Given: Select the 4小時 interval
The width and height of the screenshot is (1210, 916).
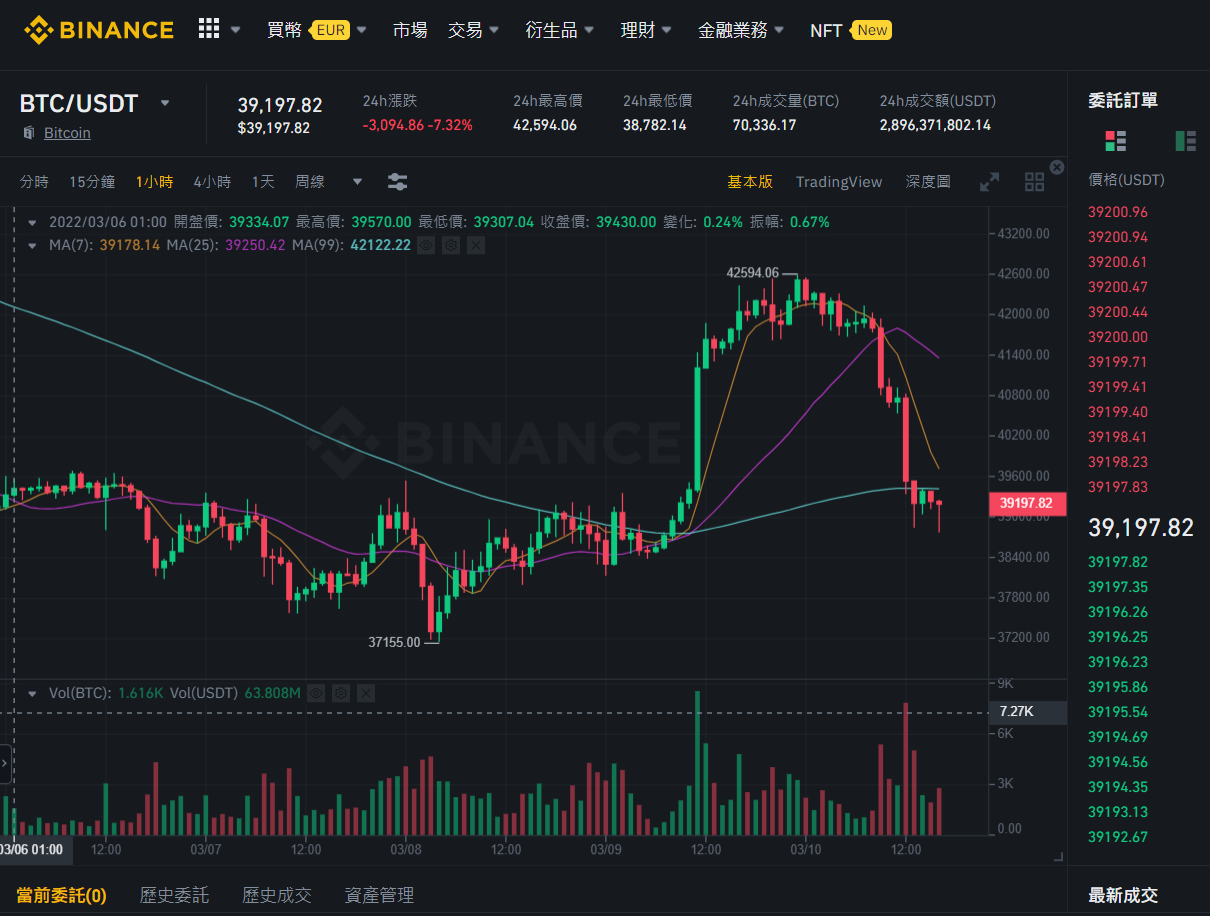Looking at the screenshot, I should (212, 182).
